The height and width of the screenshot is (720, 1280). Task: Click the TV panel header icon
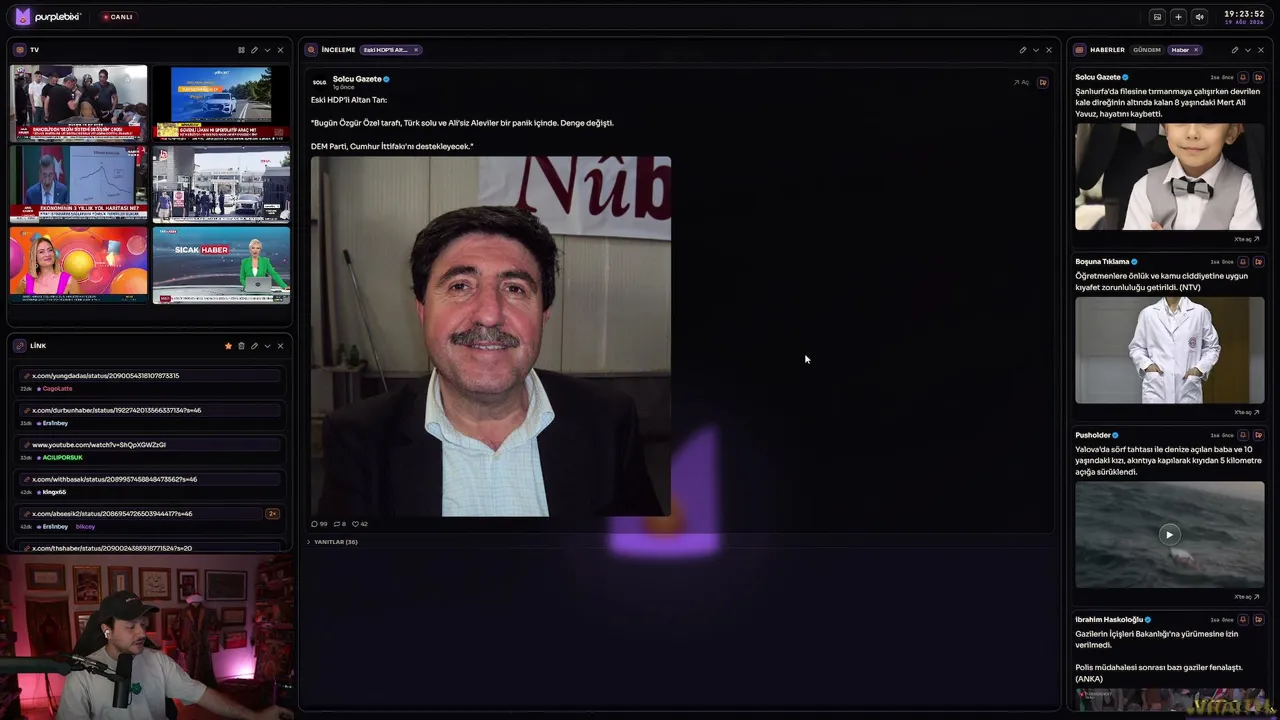coord(20,50)
